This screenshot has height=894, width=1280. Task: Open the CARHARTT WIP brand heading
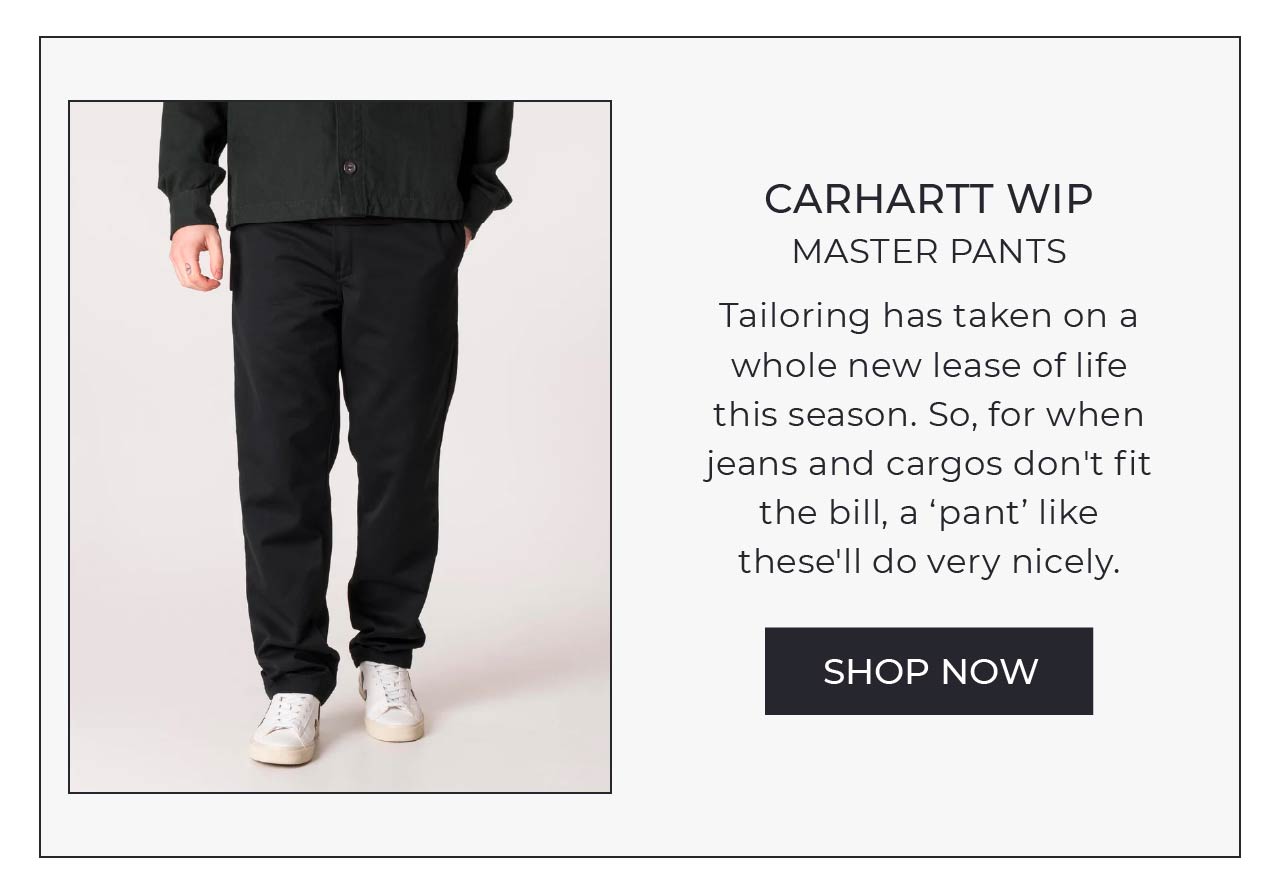coord(928,199)
